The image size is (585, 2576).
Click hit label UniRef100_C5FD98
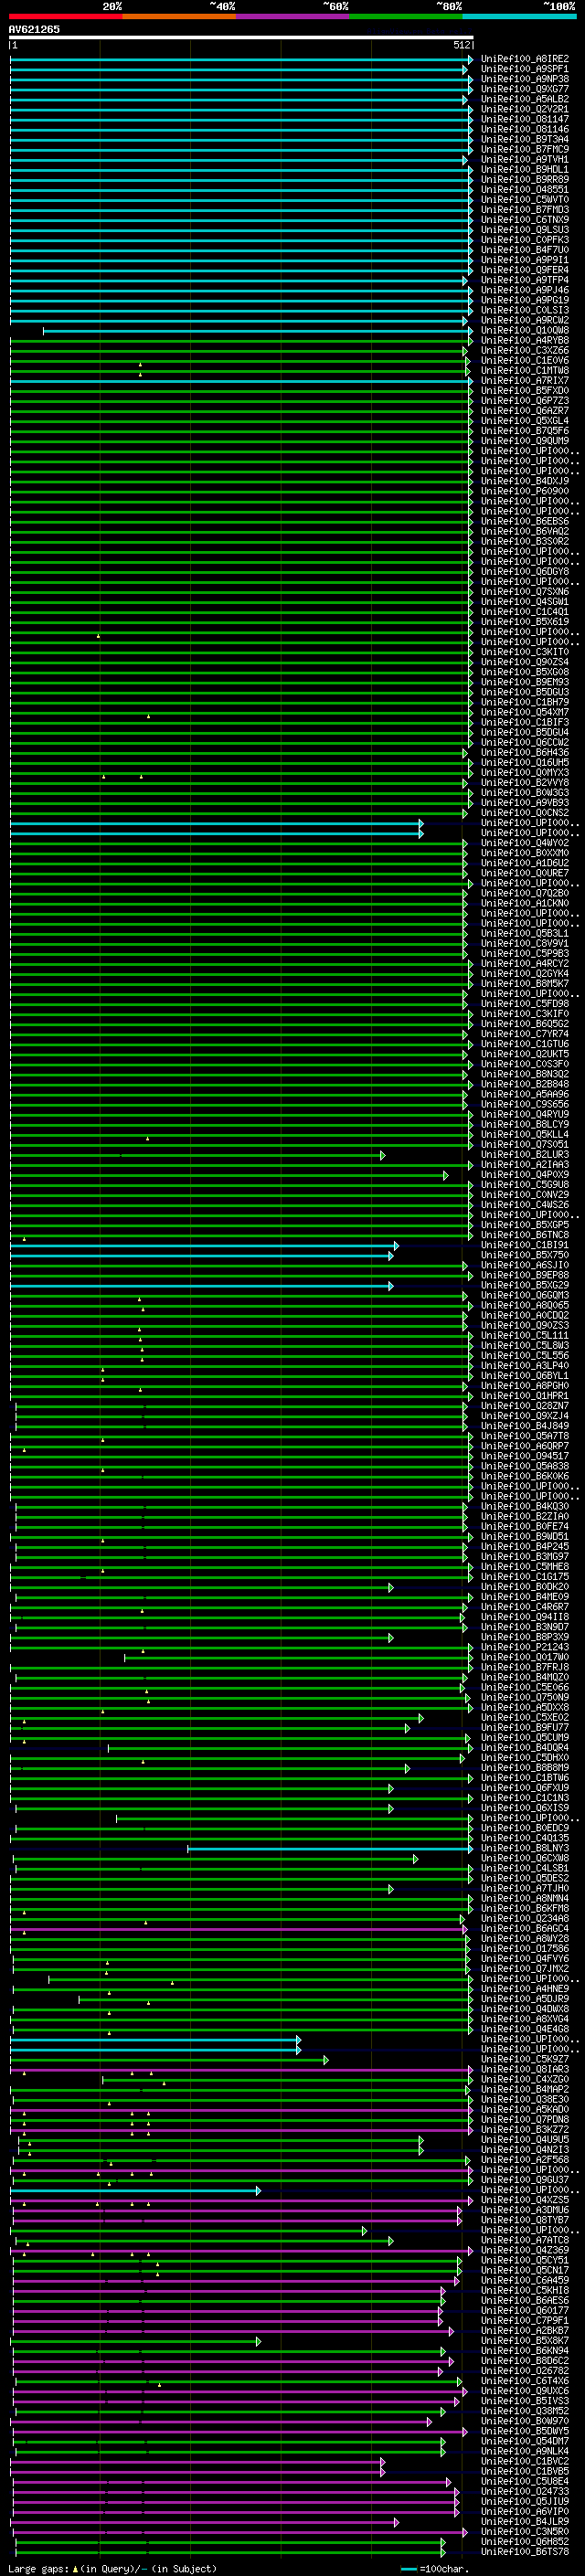525,1004
